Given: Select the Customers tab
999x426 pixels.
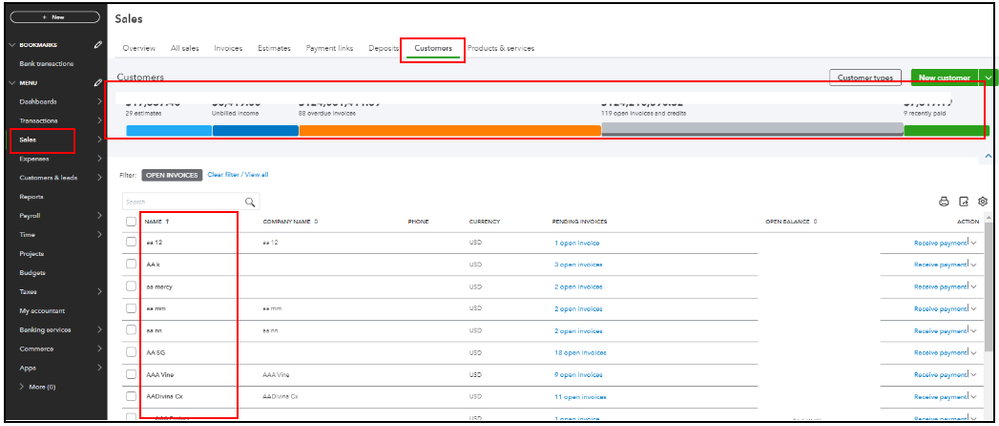Looking at the screenshot, I should pos(433,48).
